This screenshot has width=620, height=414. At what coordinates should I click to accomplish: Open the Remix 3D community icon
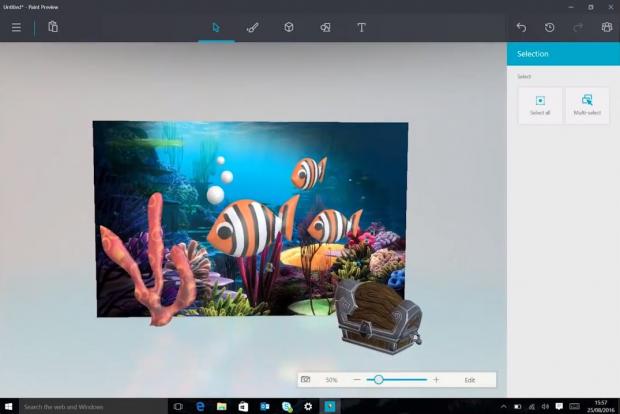(606, 27)
